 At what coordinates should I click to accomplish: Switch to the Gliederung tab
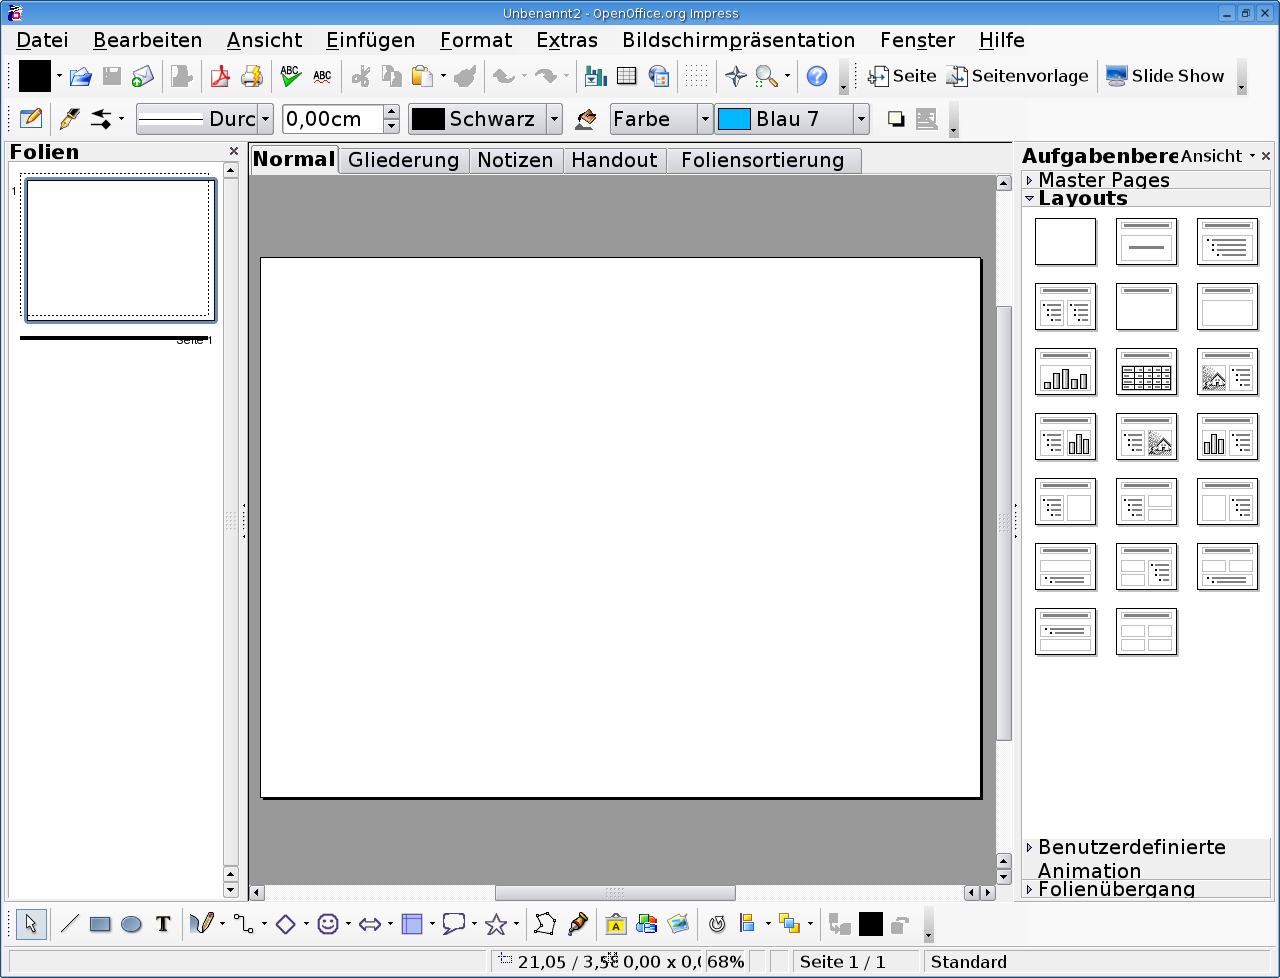(404, 160)
